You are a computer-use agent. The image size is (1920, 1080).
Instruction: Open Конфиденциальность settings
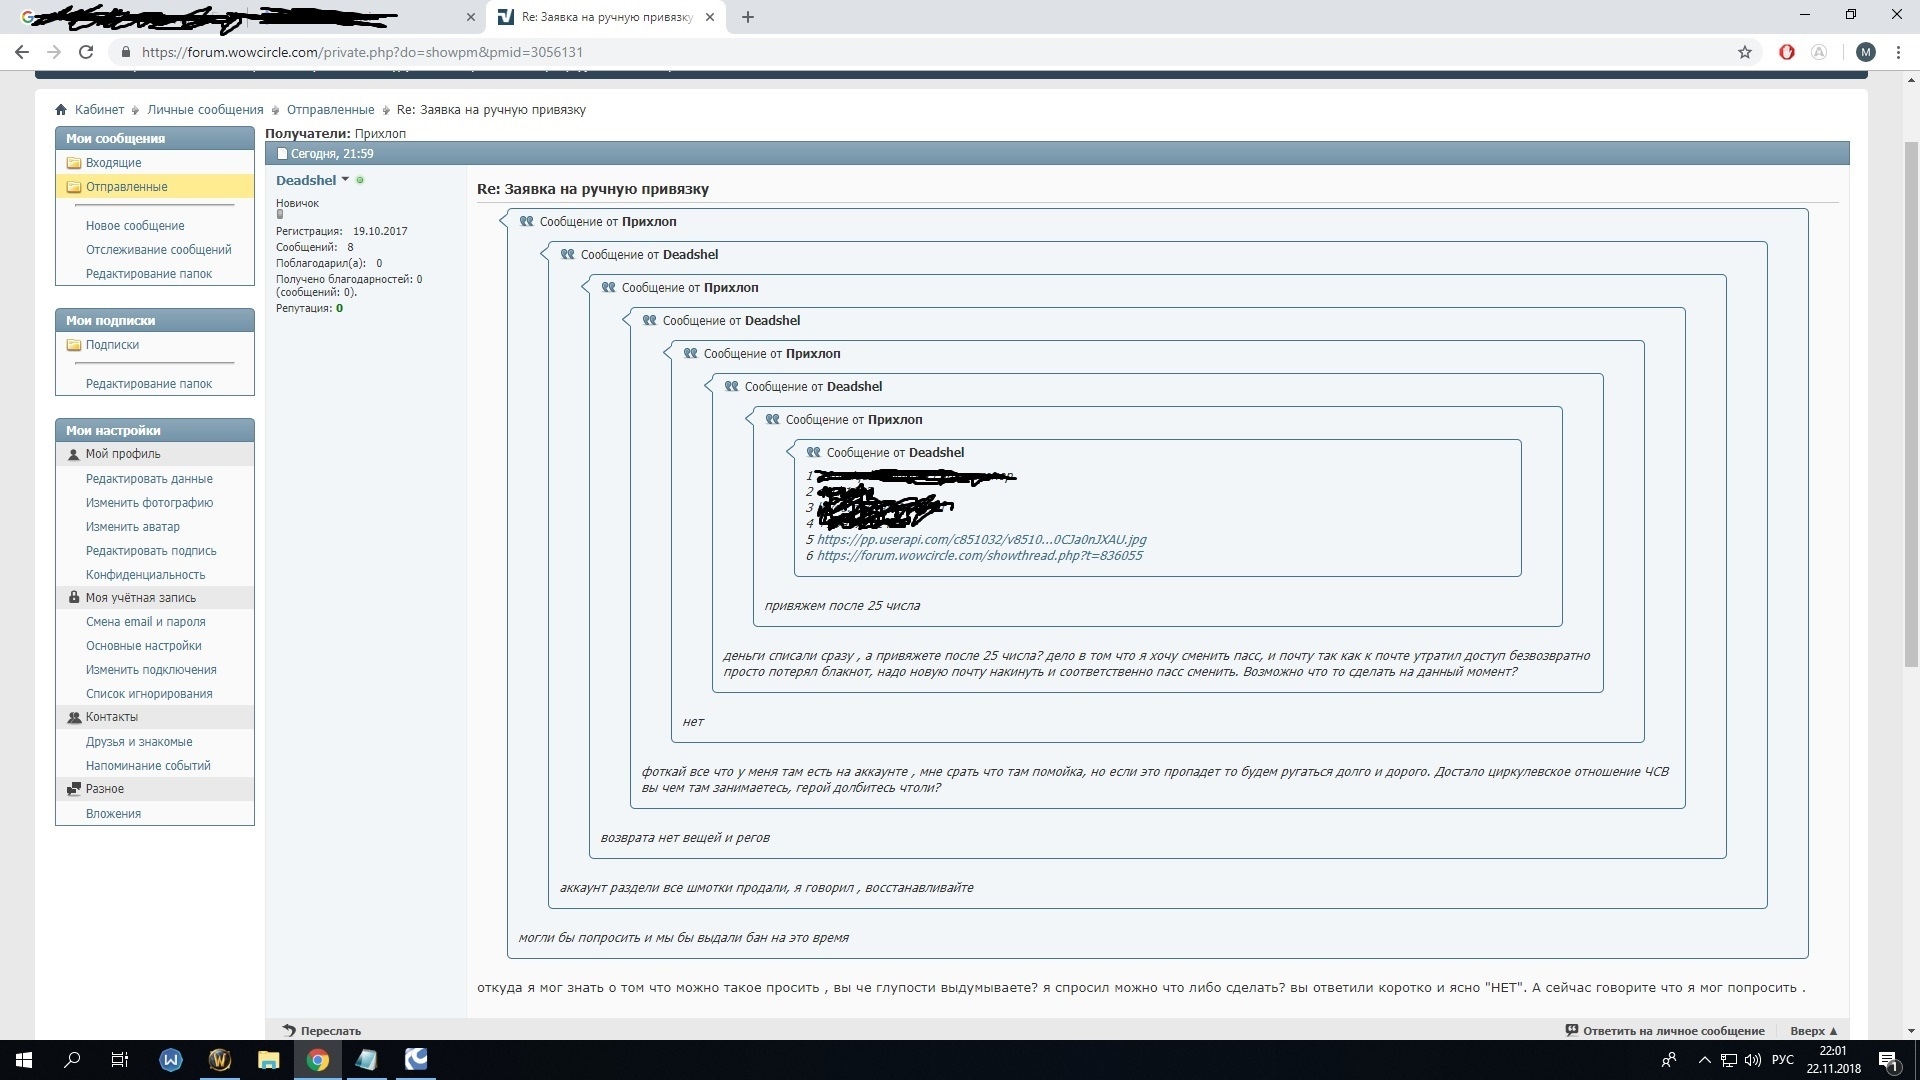(145, 575)
